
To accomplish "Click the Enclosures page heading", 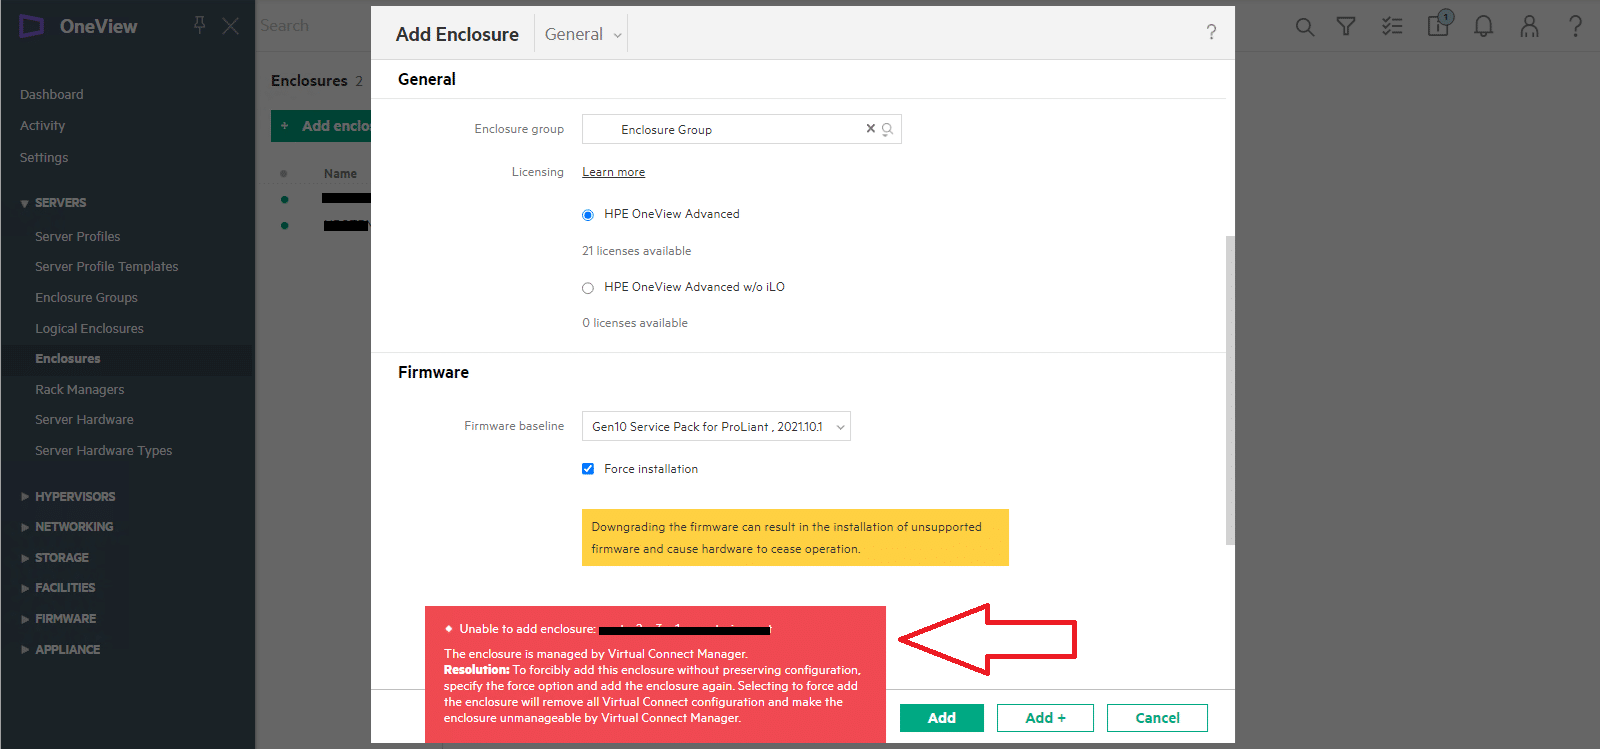I will click(x=309, y=81).
